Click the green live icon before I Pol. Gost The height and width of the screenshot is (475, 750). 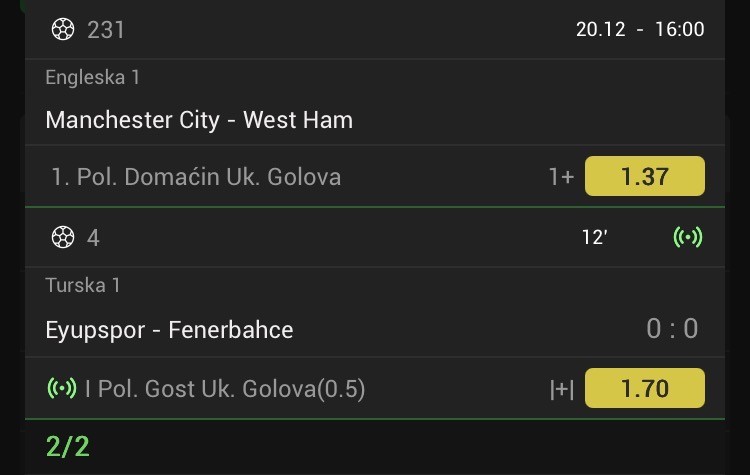click(62, 388)
